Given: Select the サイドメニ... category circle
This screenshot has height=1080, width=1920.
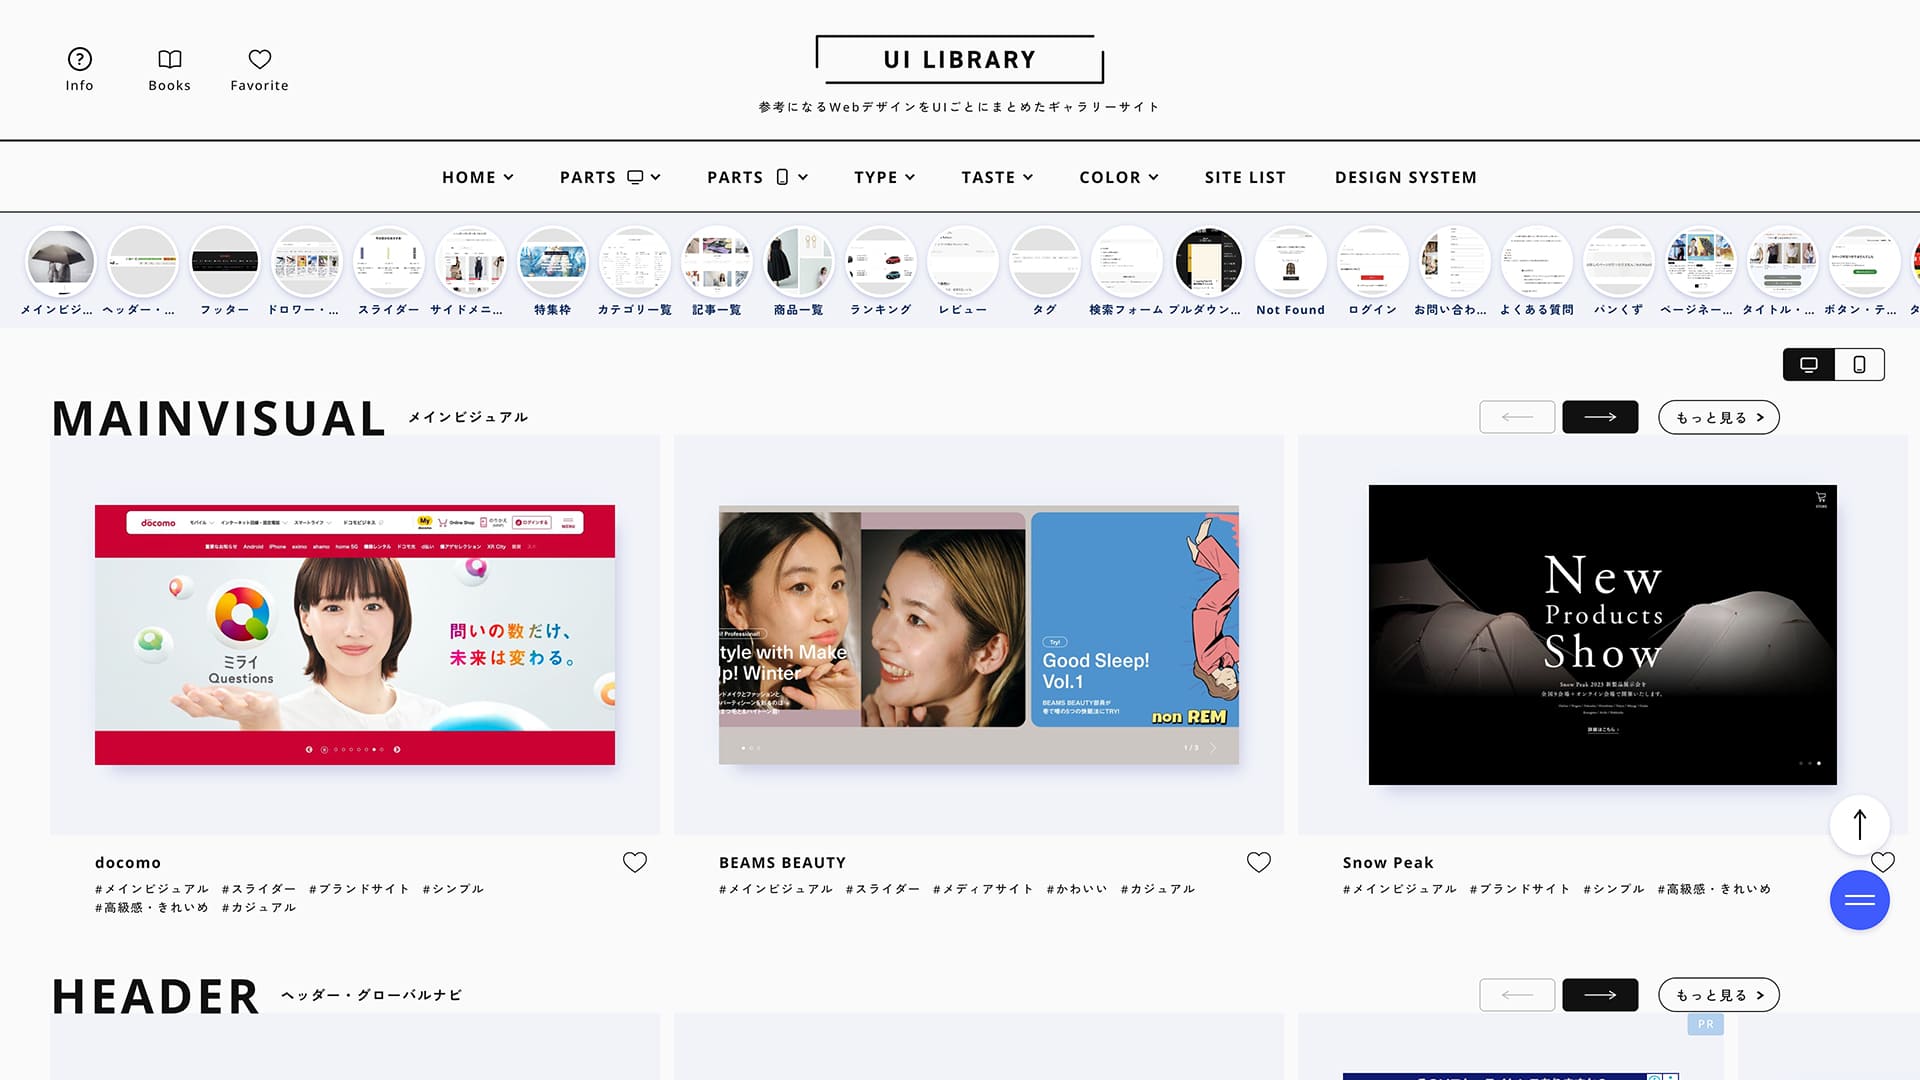Looking at the screenshot, I should (471, 262).
